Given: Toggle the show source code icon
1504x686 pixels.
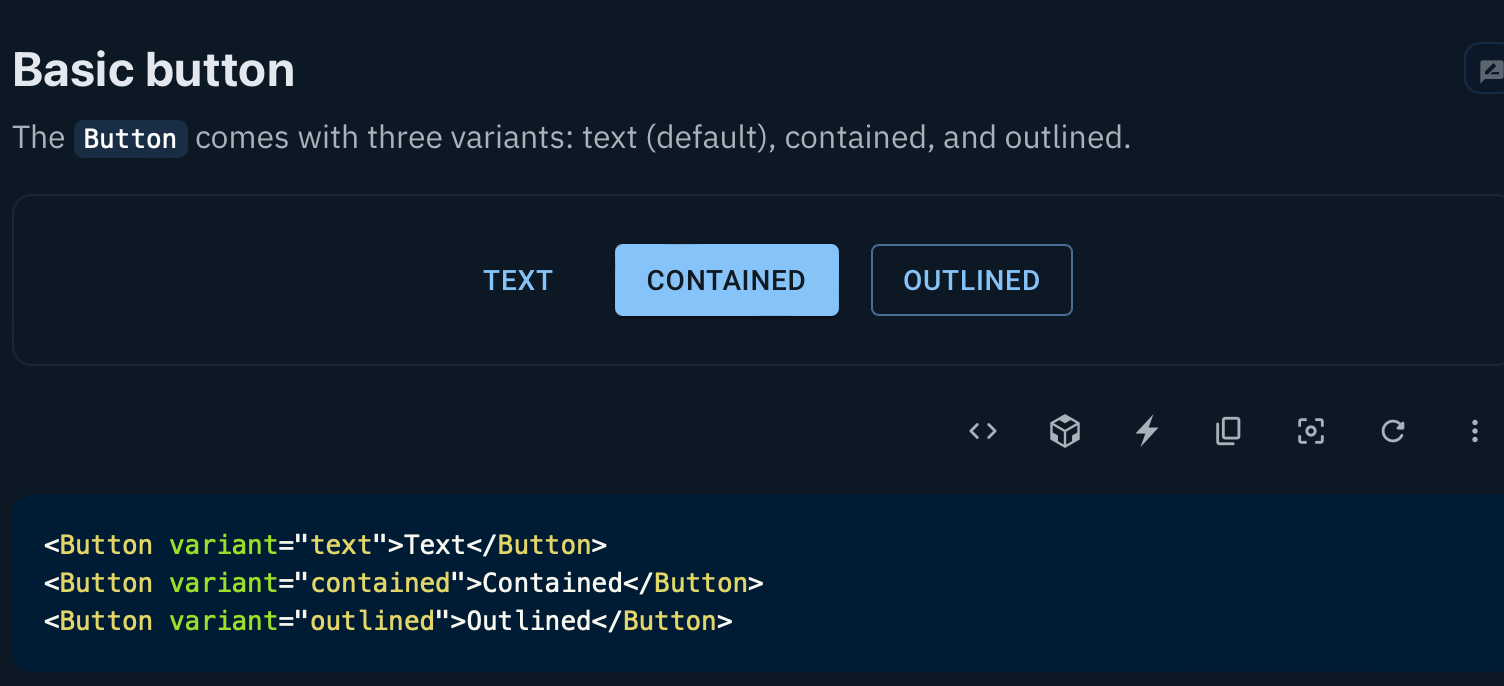Looking at the screenshot, I should coord(983,431).
